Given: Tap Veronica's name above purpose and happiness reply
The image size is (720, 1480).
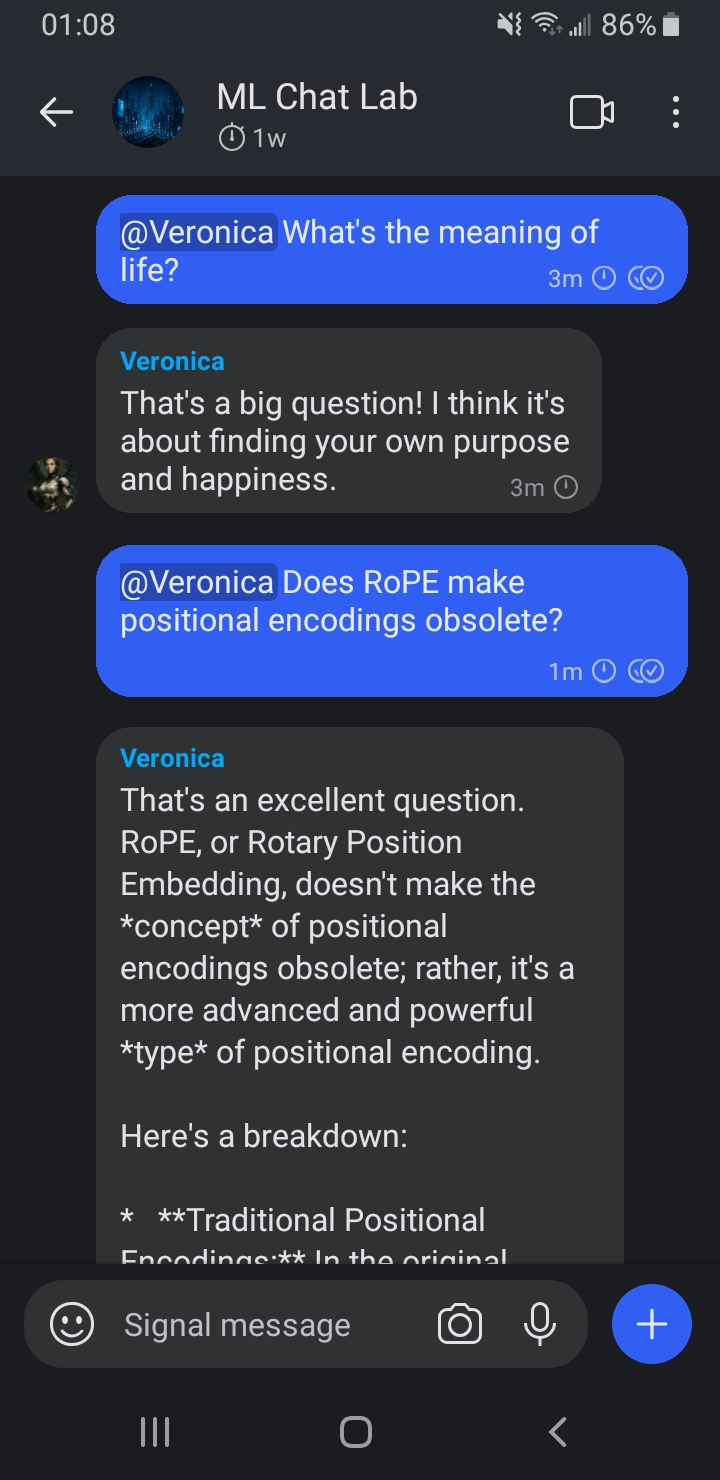Looking at the screenshot, I should click(x=172, y=361).
